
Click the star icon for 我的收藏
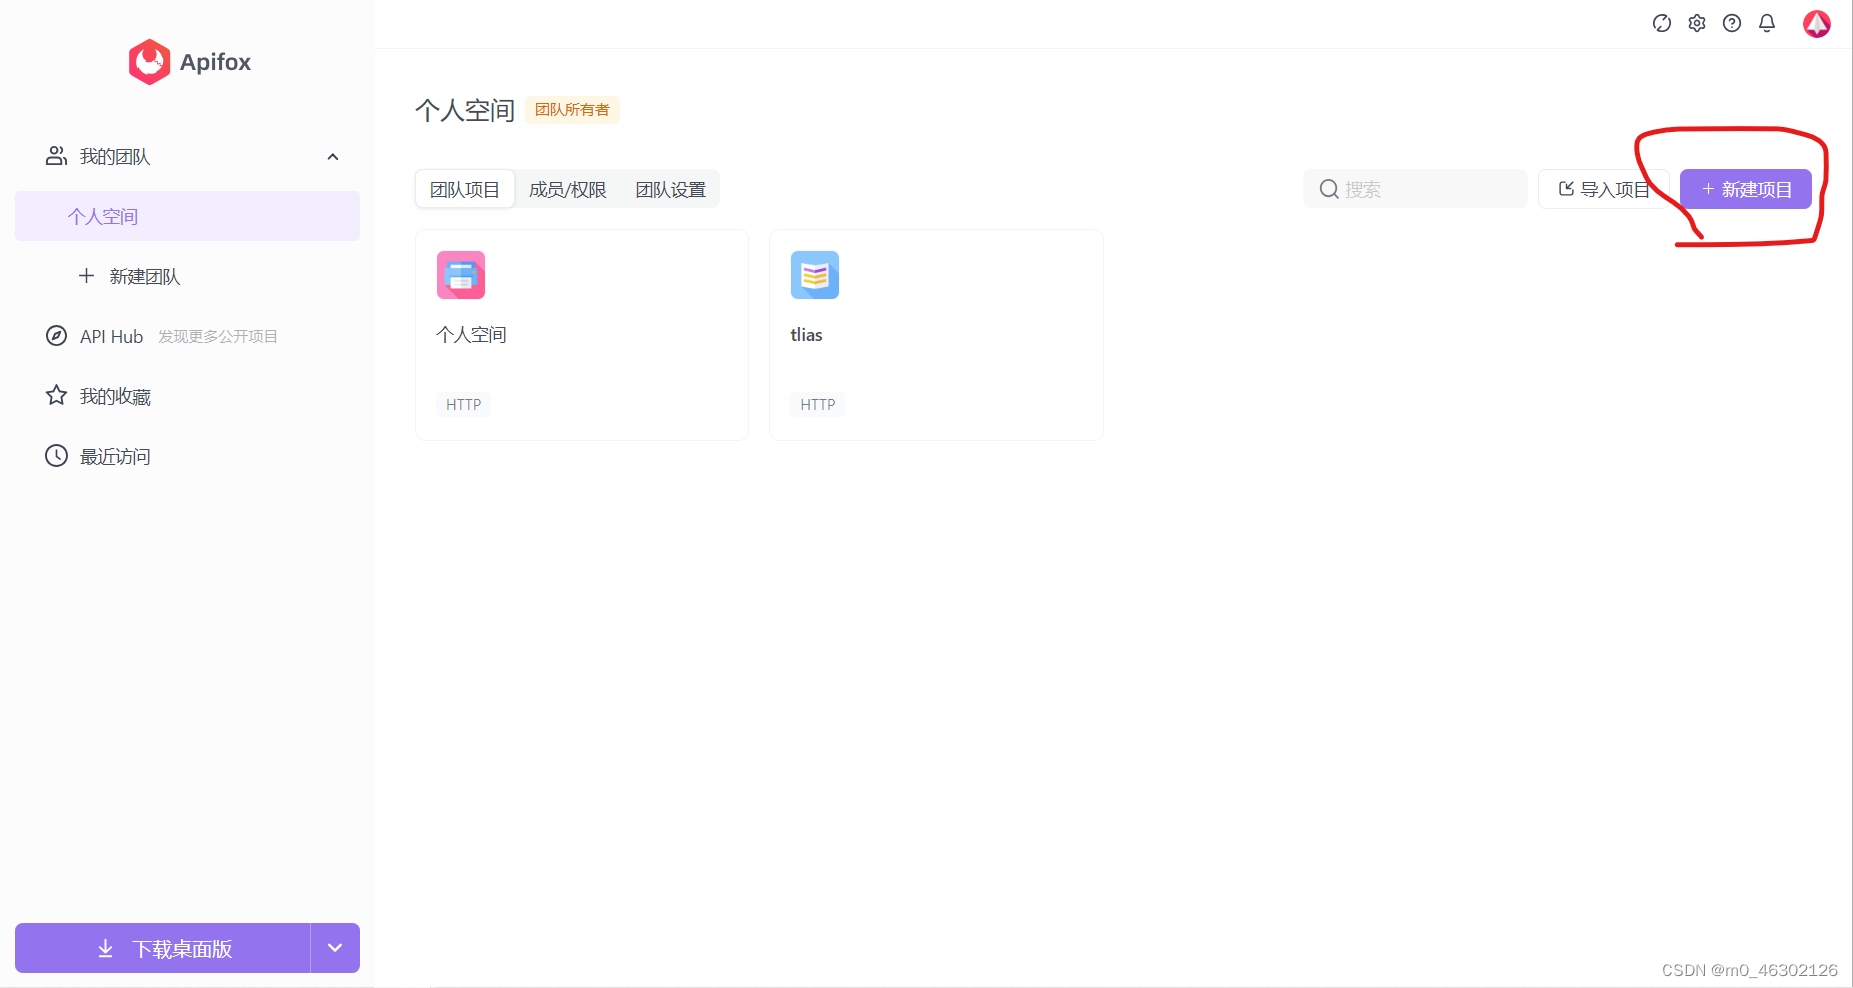click(57, 396)
